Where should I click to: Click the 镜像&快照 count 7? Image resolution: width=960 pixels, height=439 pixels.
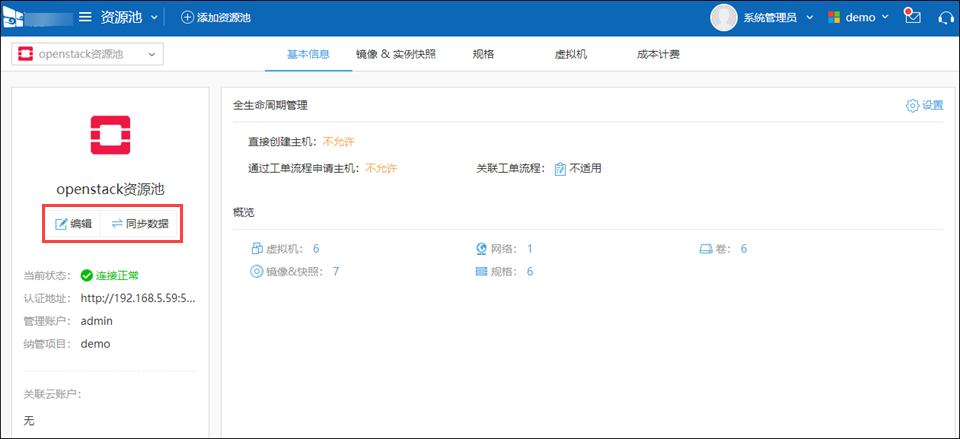tap(336, 271)
